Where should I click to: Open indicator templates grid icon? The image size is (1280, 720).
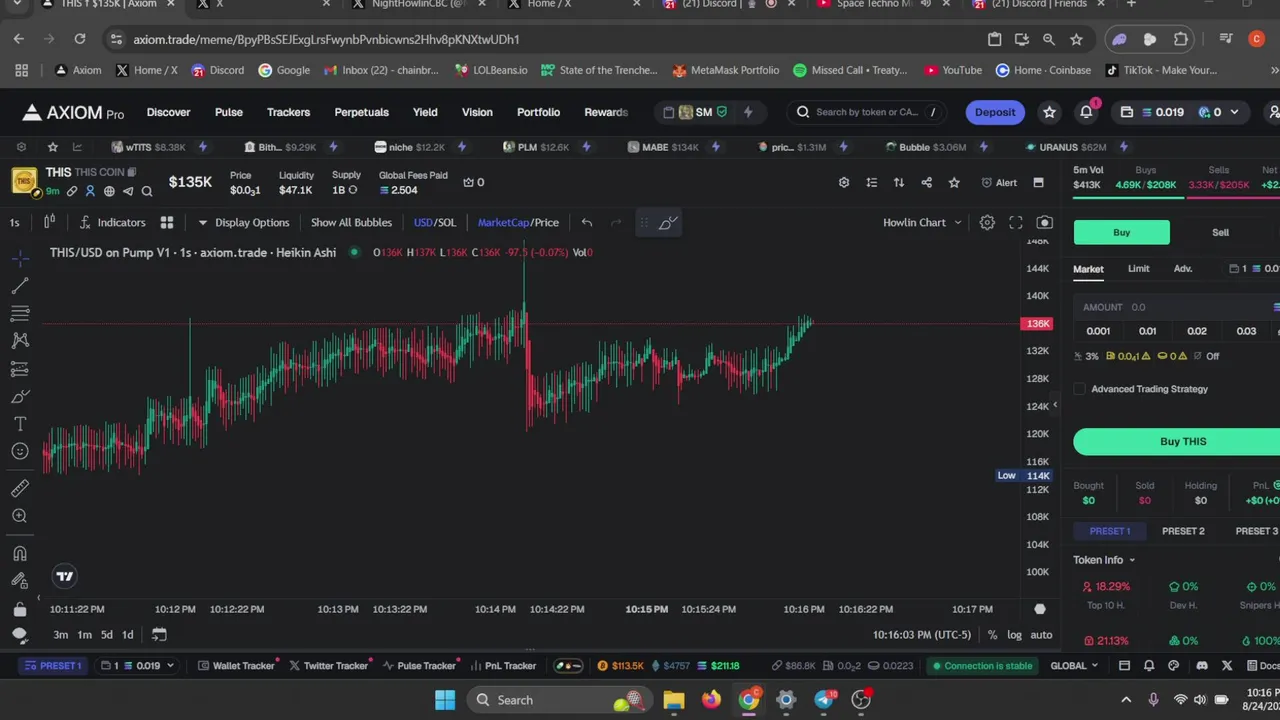coord(167,222)
